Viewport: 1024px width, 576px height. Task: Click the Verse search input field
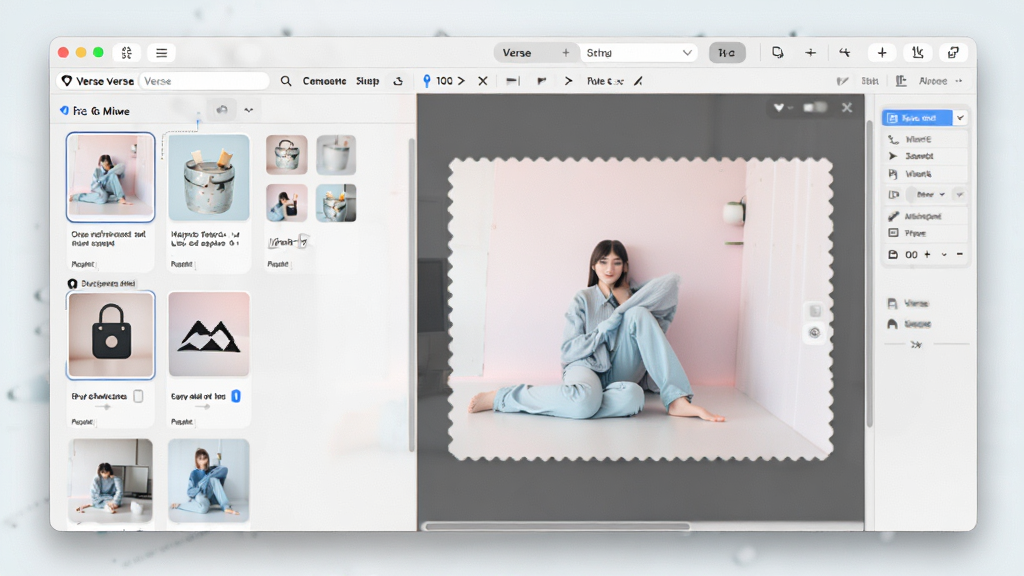204,81
